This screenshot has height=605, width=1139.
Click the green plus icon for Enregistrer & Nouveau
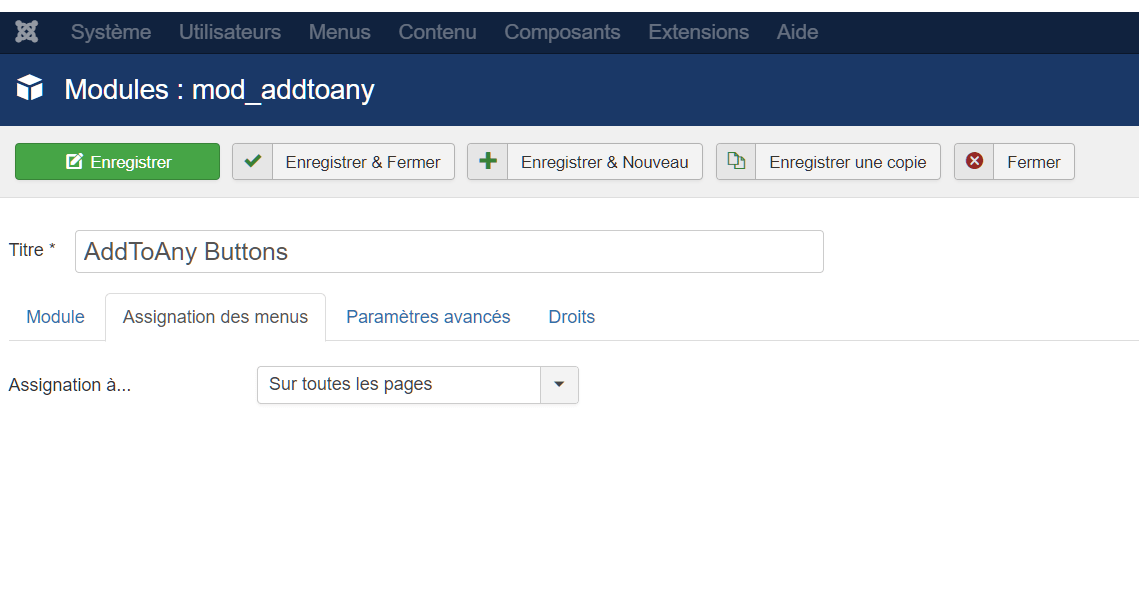pos(487,161)
